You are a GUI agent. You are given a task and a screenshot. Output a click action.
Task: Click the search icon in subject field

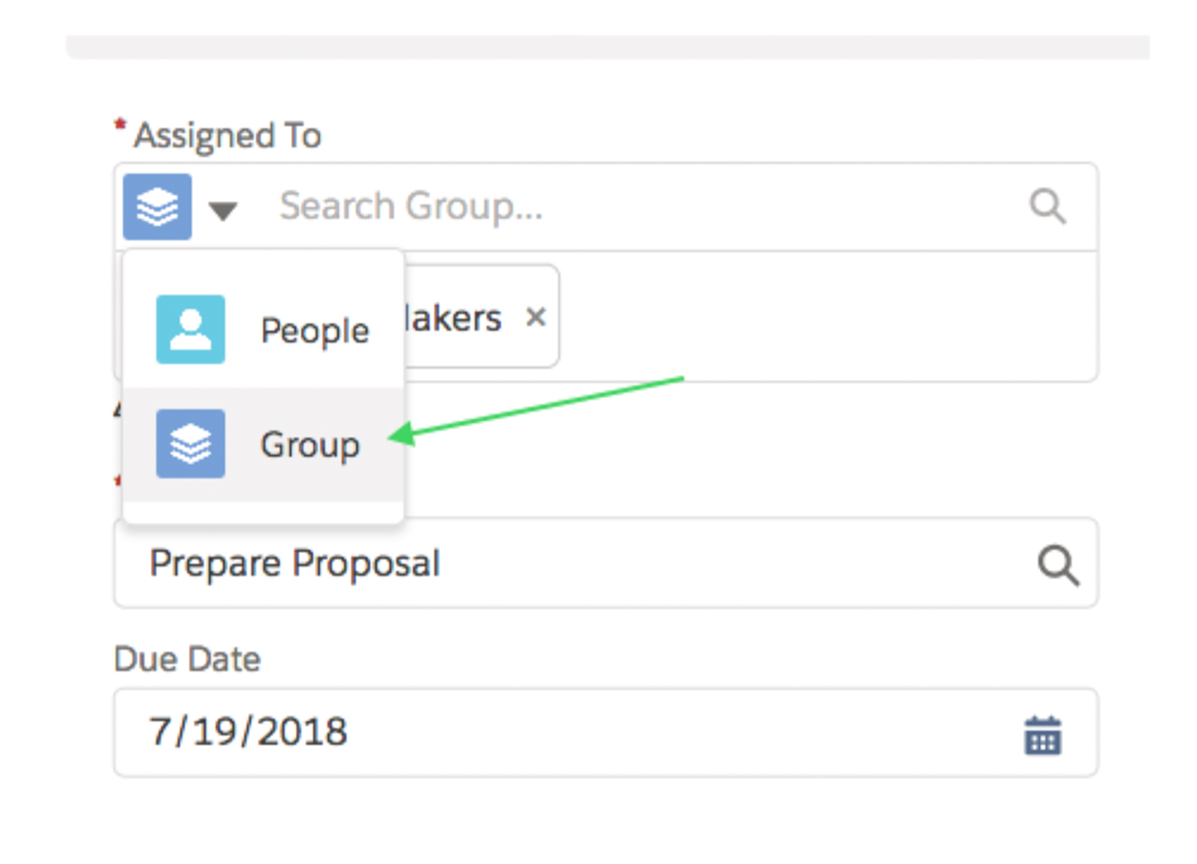click(1058, 565)
